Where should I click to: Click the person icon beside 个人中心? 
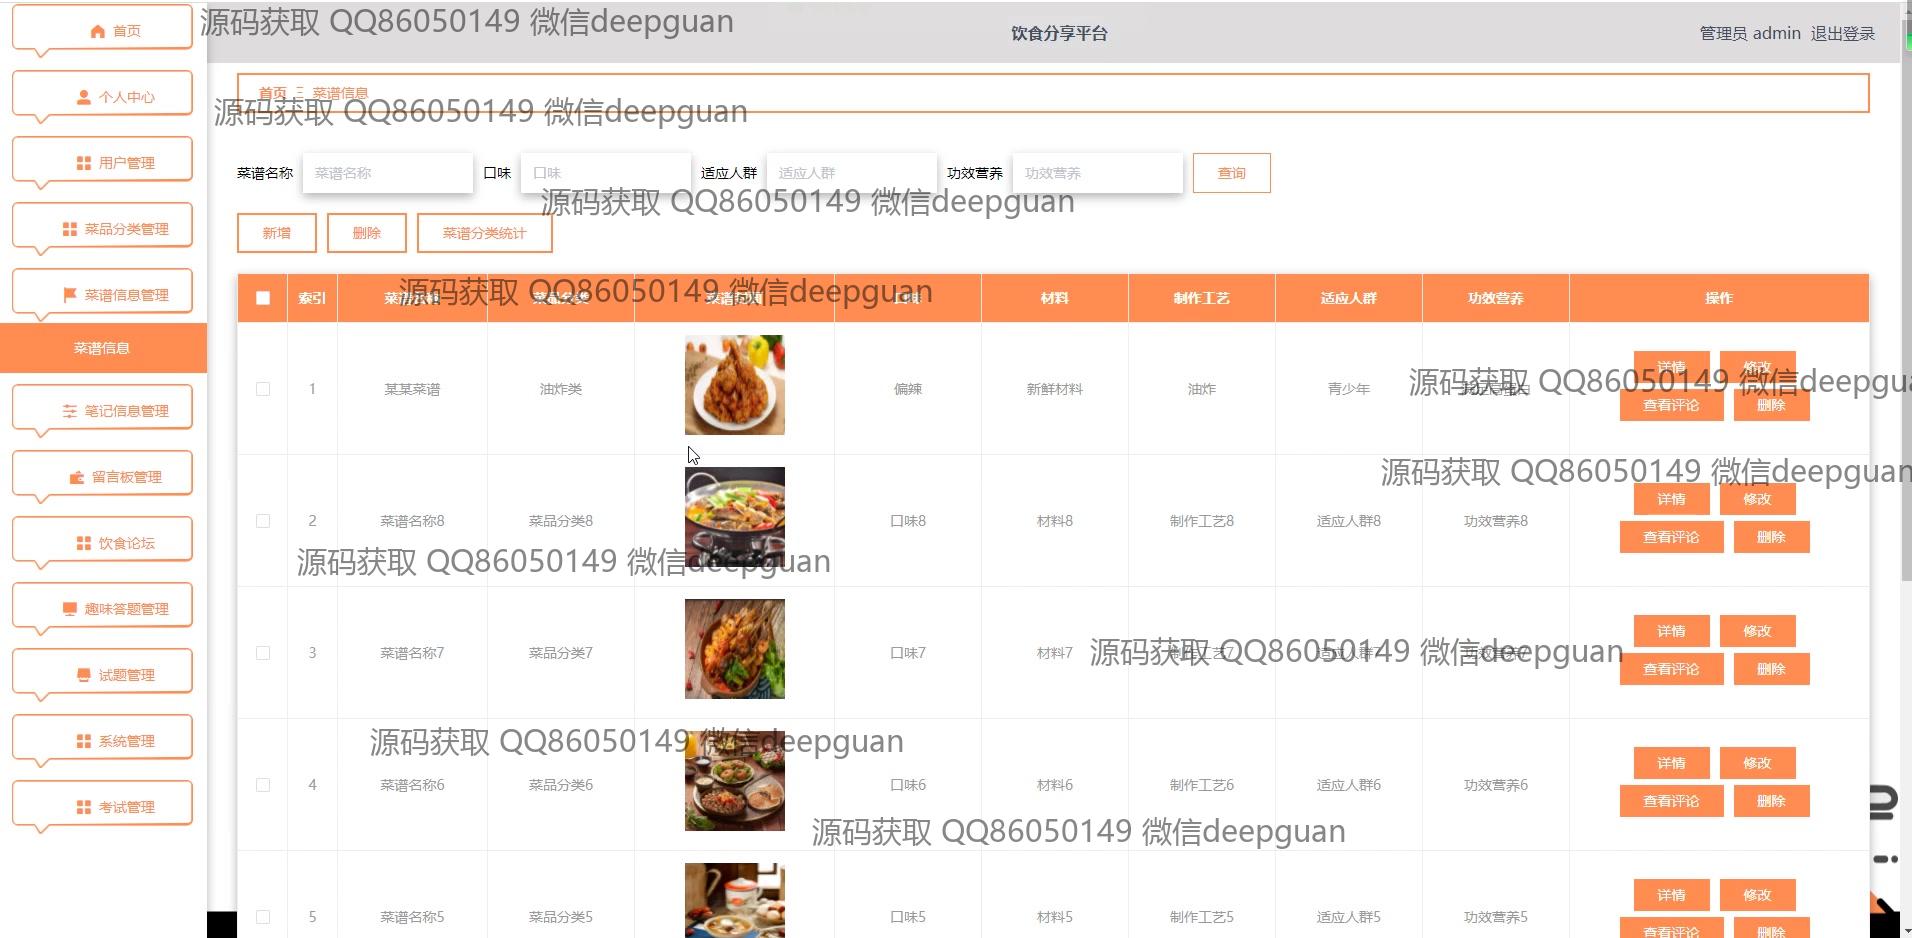coord(84,97)
